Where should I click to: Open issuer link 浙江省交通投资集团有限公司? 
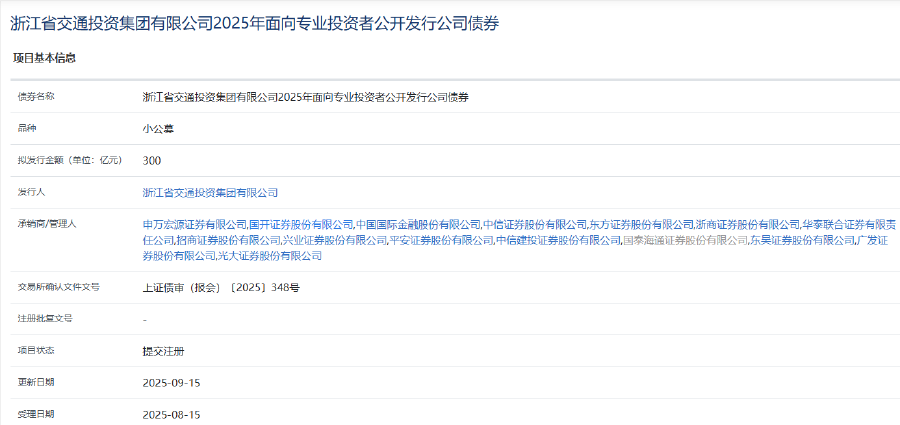(210, 193)
